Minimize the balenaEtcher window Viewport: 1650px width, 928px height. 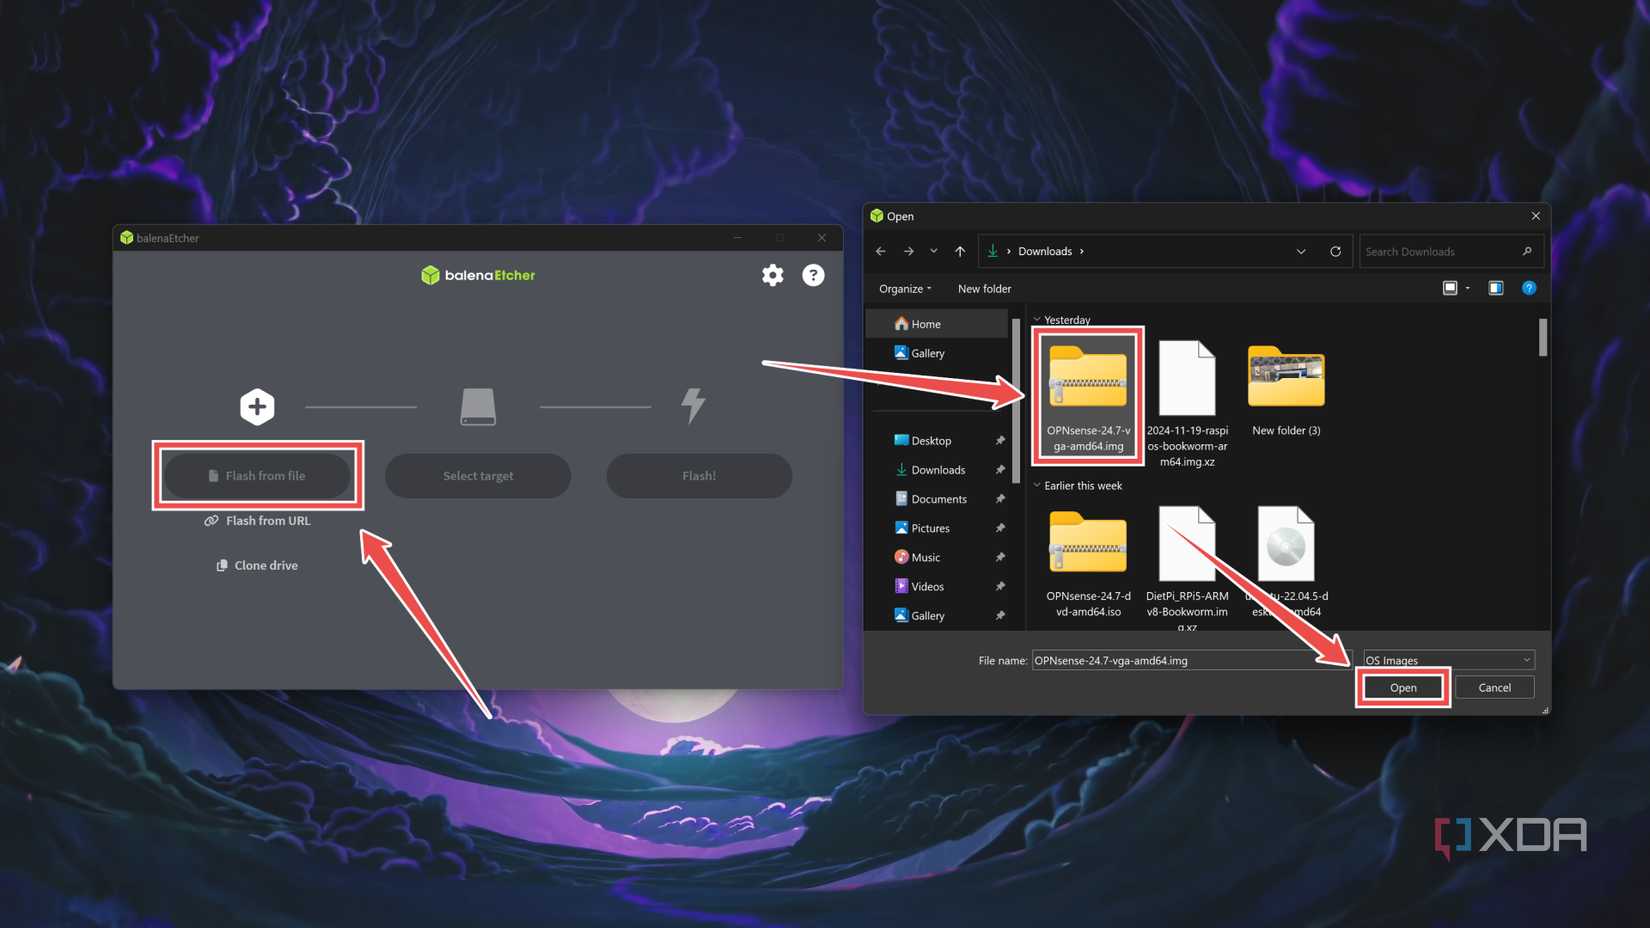pos(737,238)
